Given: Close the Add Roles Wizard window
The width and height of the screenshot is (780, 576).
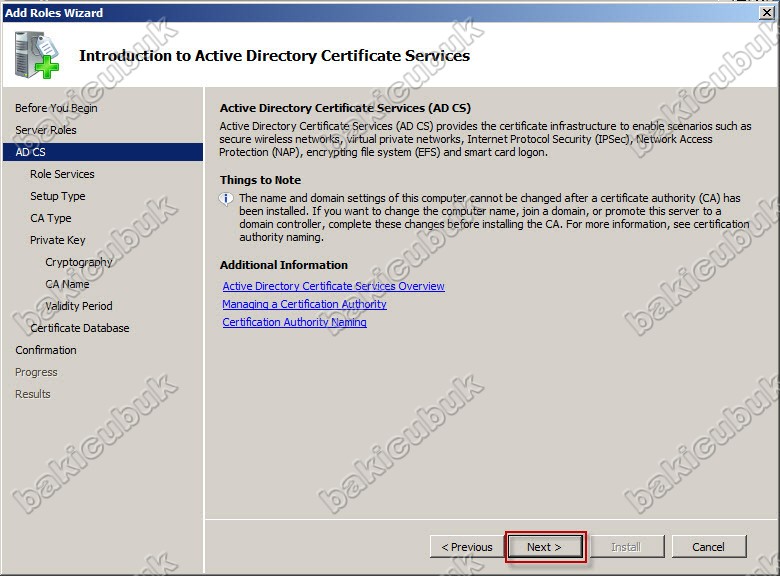Looking at the screenshot, I should [766, 13].
